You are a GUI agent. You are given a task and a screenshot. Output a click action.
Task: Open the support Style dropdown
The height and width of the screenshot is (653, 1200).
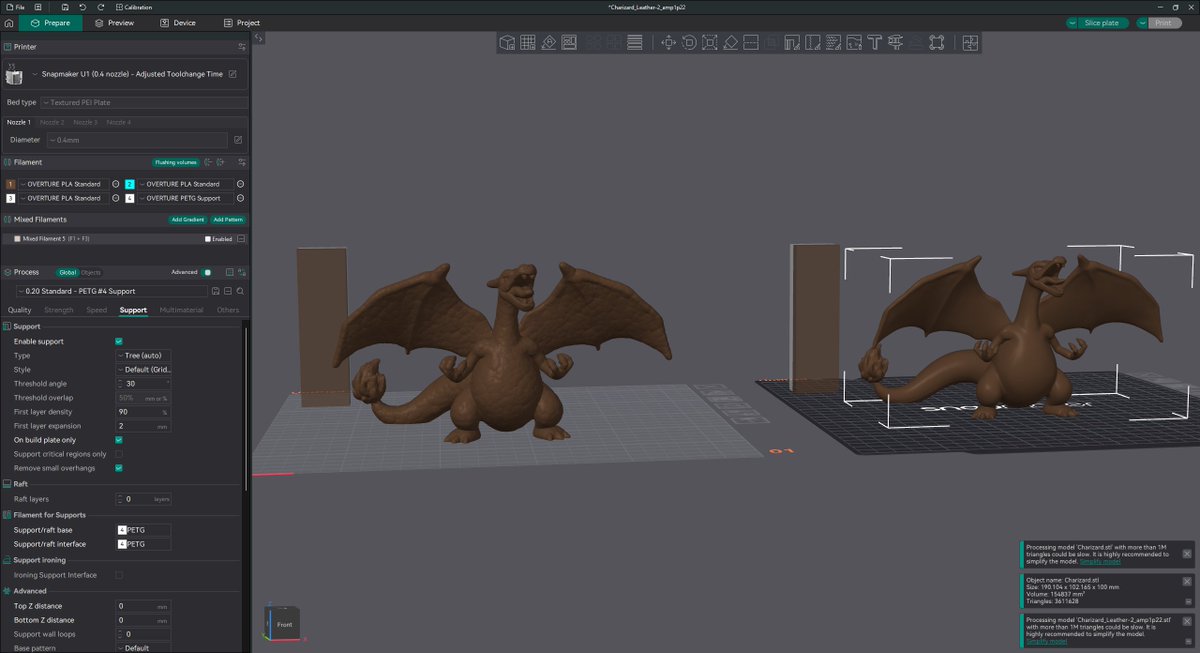144,369
